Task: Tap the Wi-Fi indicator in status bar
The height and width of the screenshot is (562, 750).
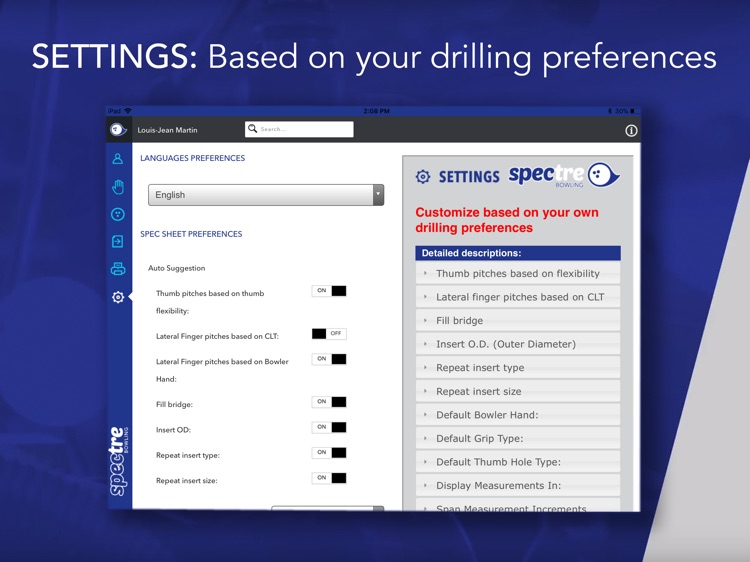Action: tap(128, 111)
